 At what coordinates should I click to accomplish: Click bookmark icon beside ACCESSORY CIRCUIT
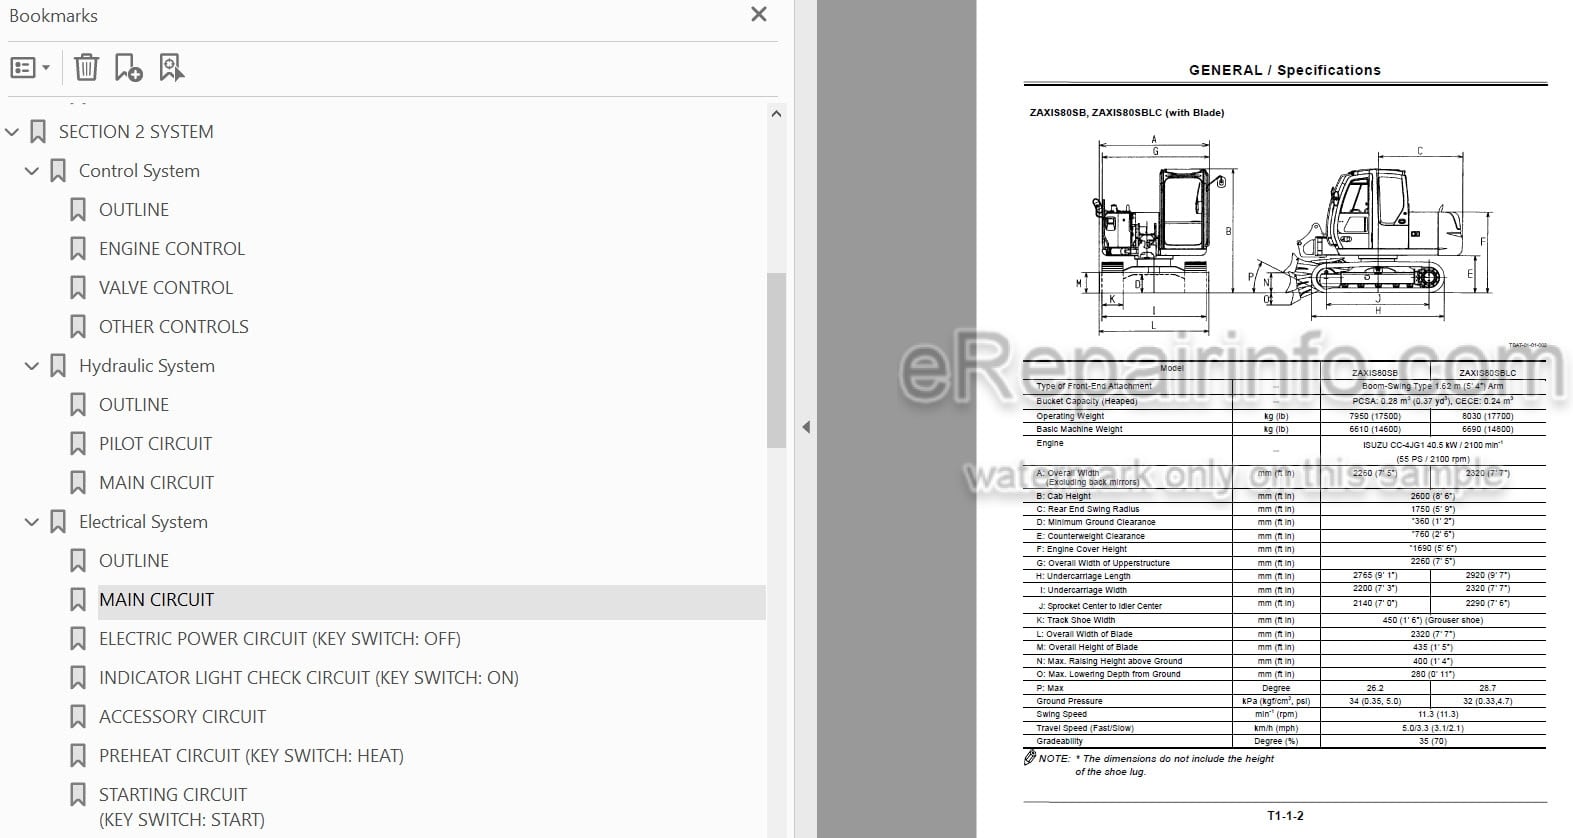click(78, 717)
